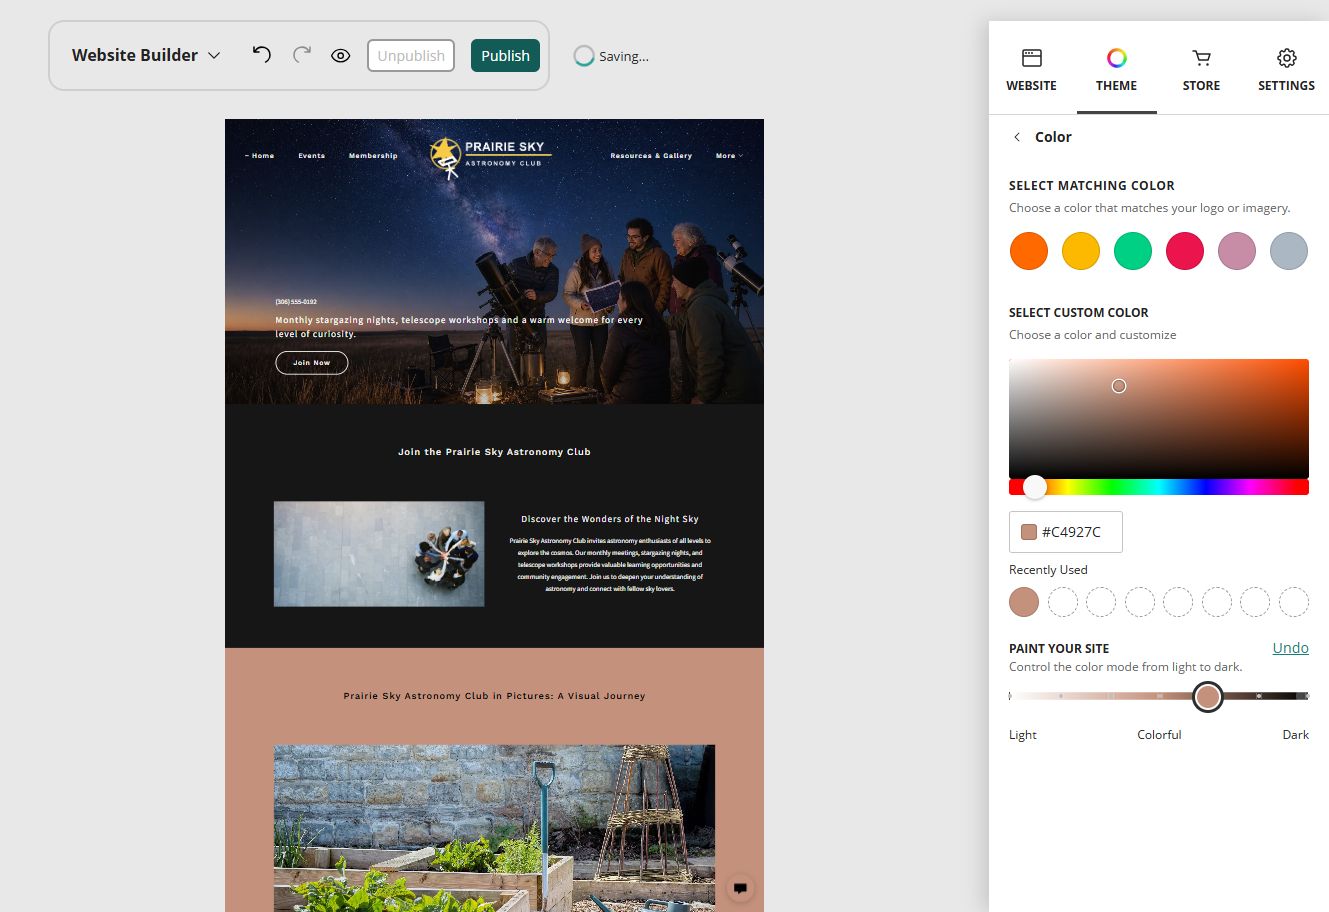This screenshot has height=912, width=1329.
Task: Click the Saving status spinner icon
Action: 584,56
